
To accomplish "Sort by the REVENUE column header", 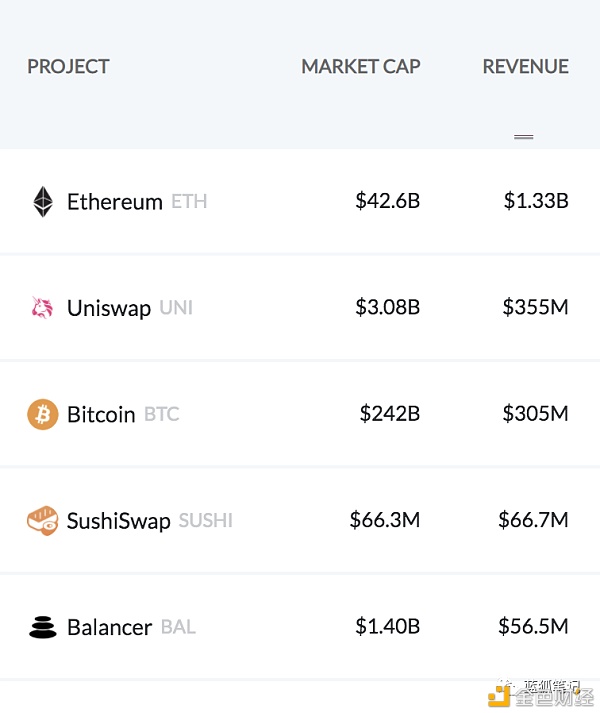I will (x=525, y=67).
